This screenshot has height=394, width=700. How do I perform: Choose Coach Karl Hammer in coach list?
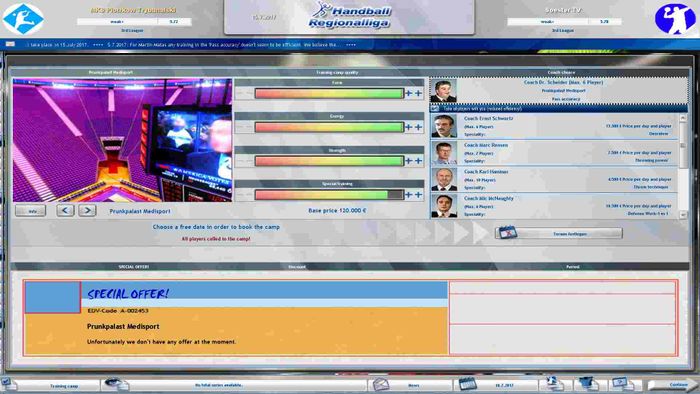point(554,179)
